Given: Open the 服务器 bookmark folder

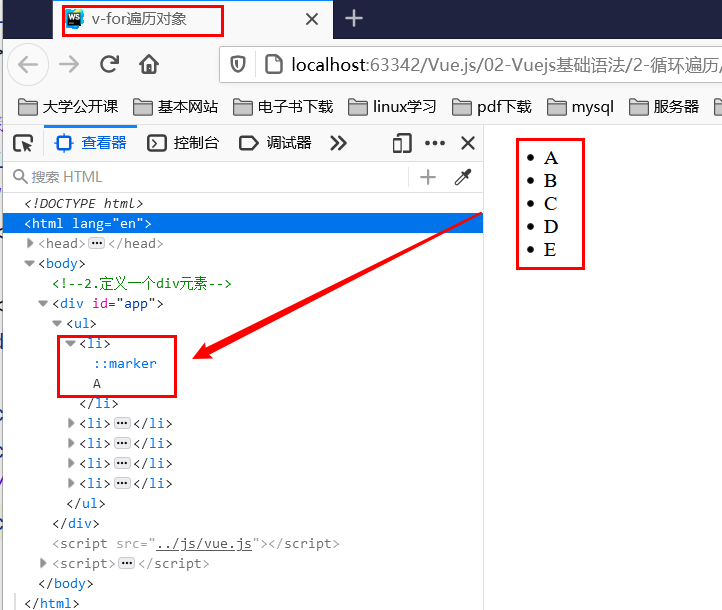Looking at the screenshot, I should (664, 107).
